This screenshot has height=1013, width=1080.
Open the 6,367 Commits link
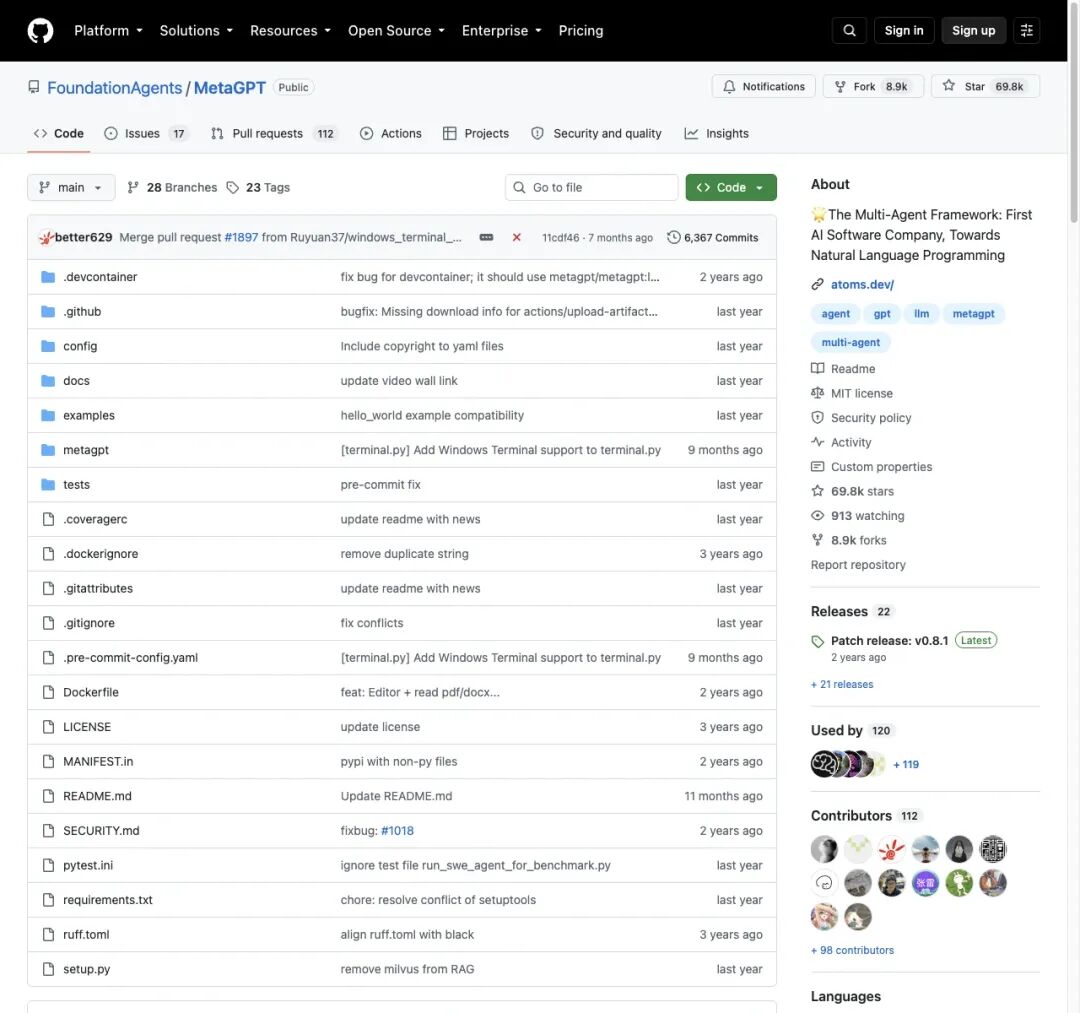coord(713,237)
